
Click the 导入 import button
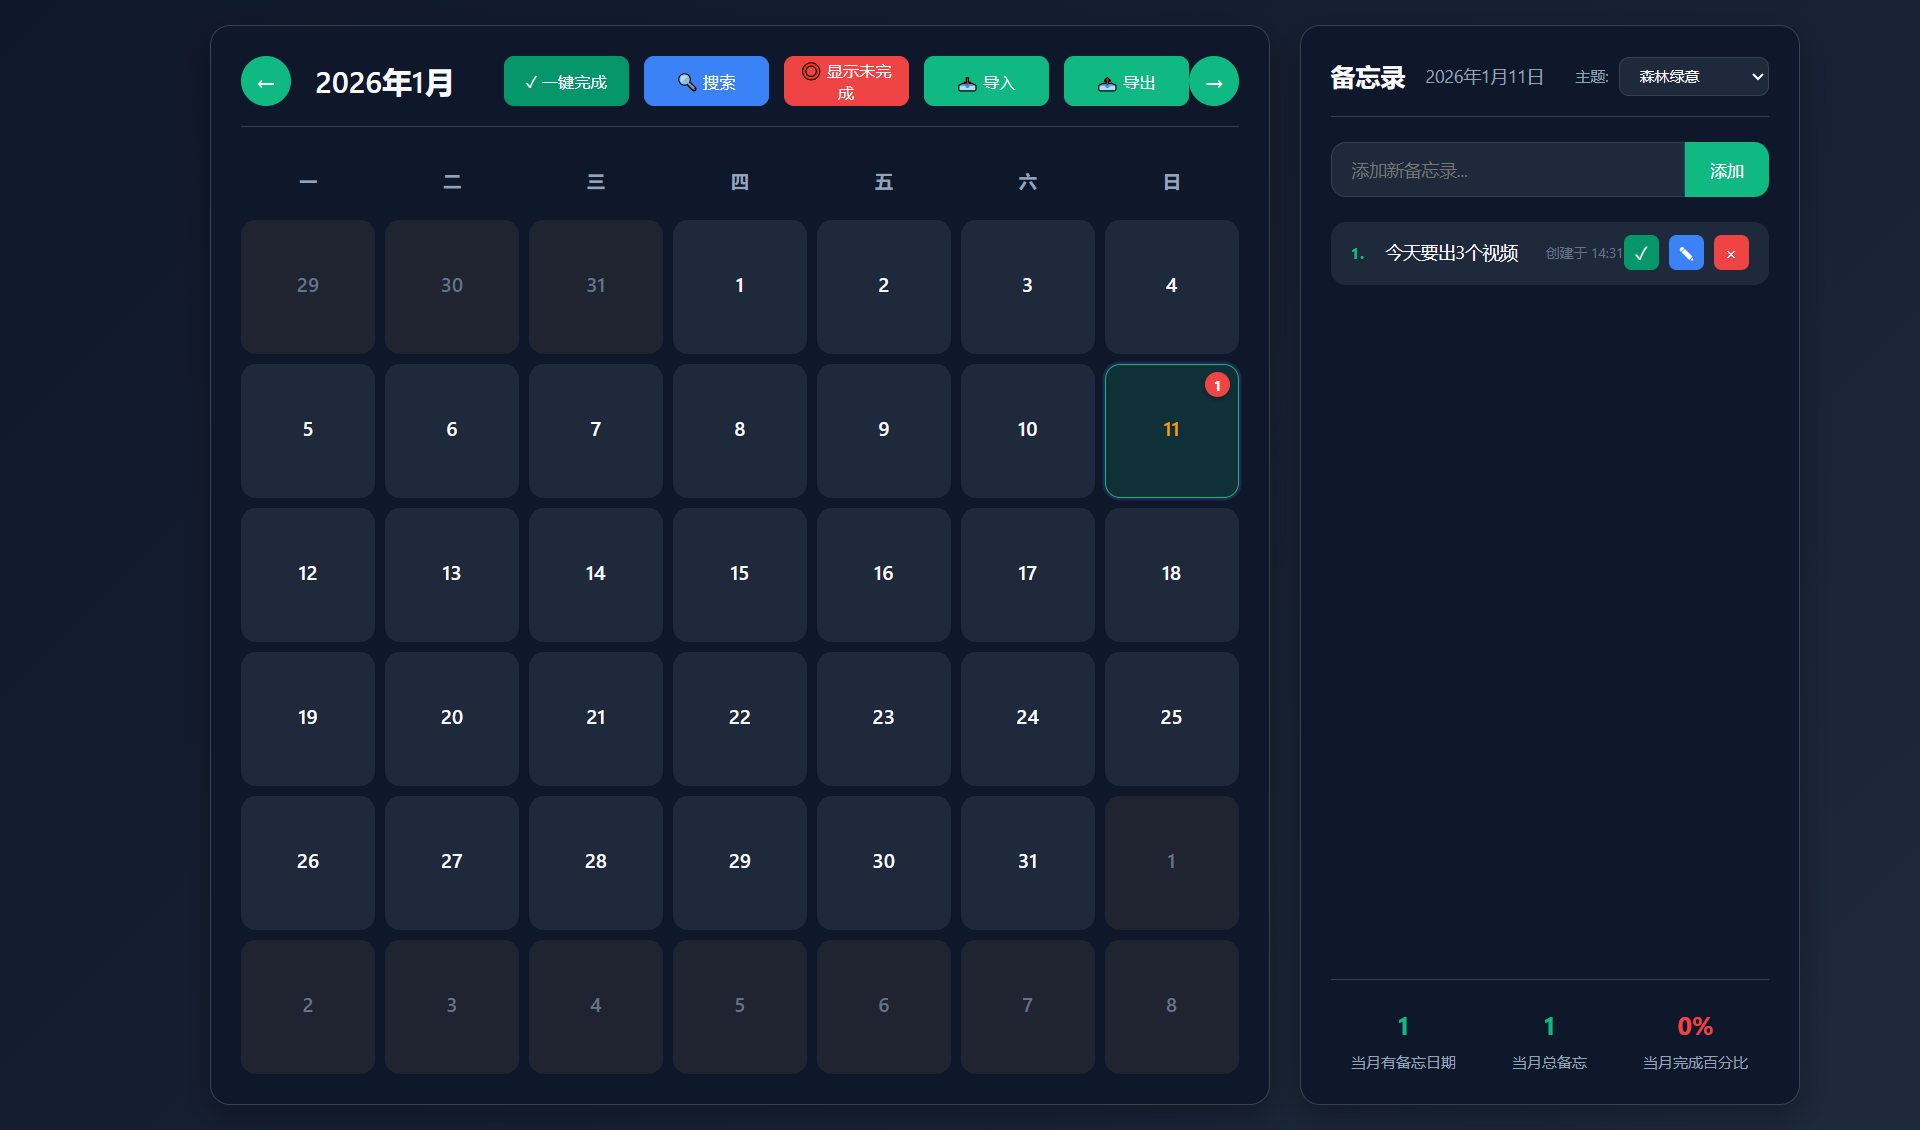(x=986, y=82)
